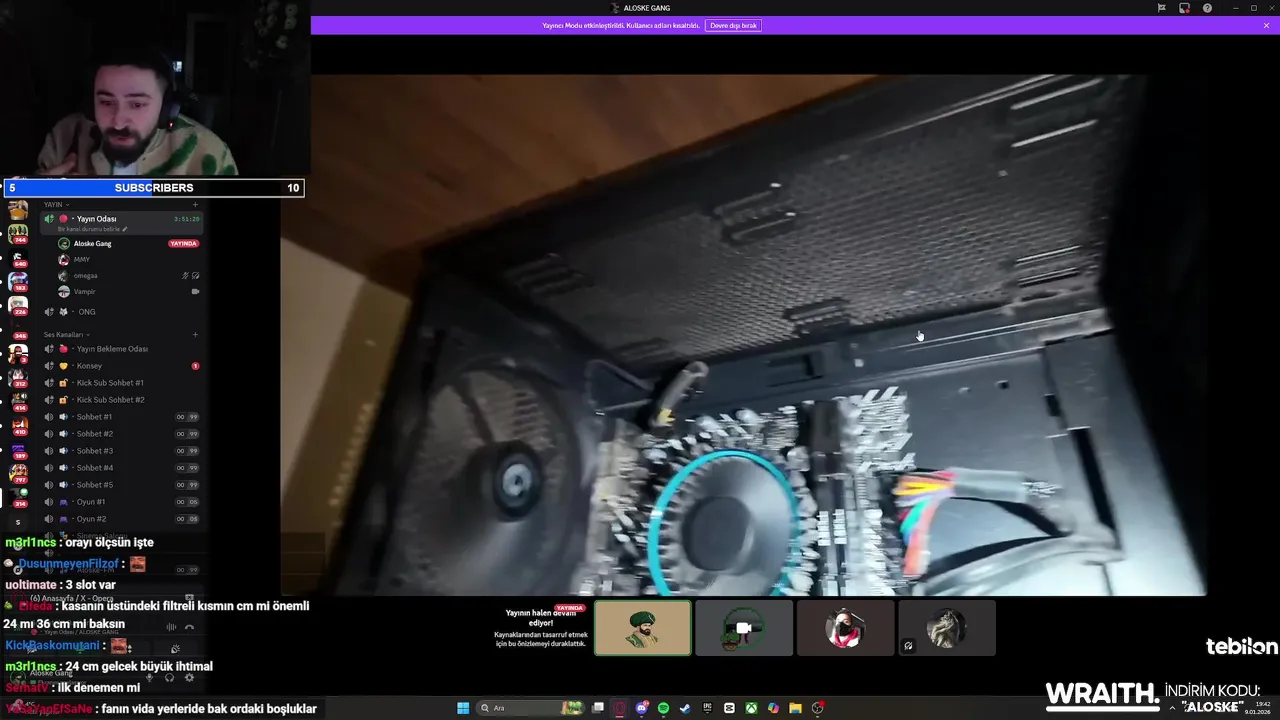Open the server icon with 189 badge

click(x=18, y=449)
